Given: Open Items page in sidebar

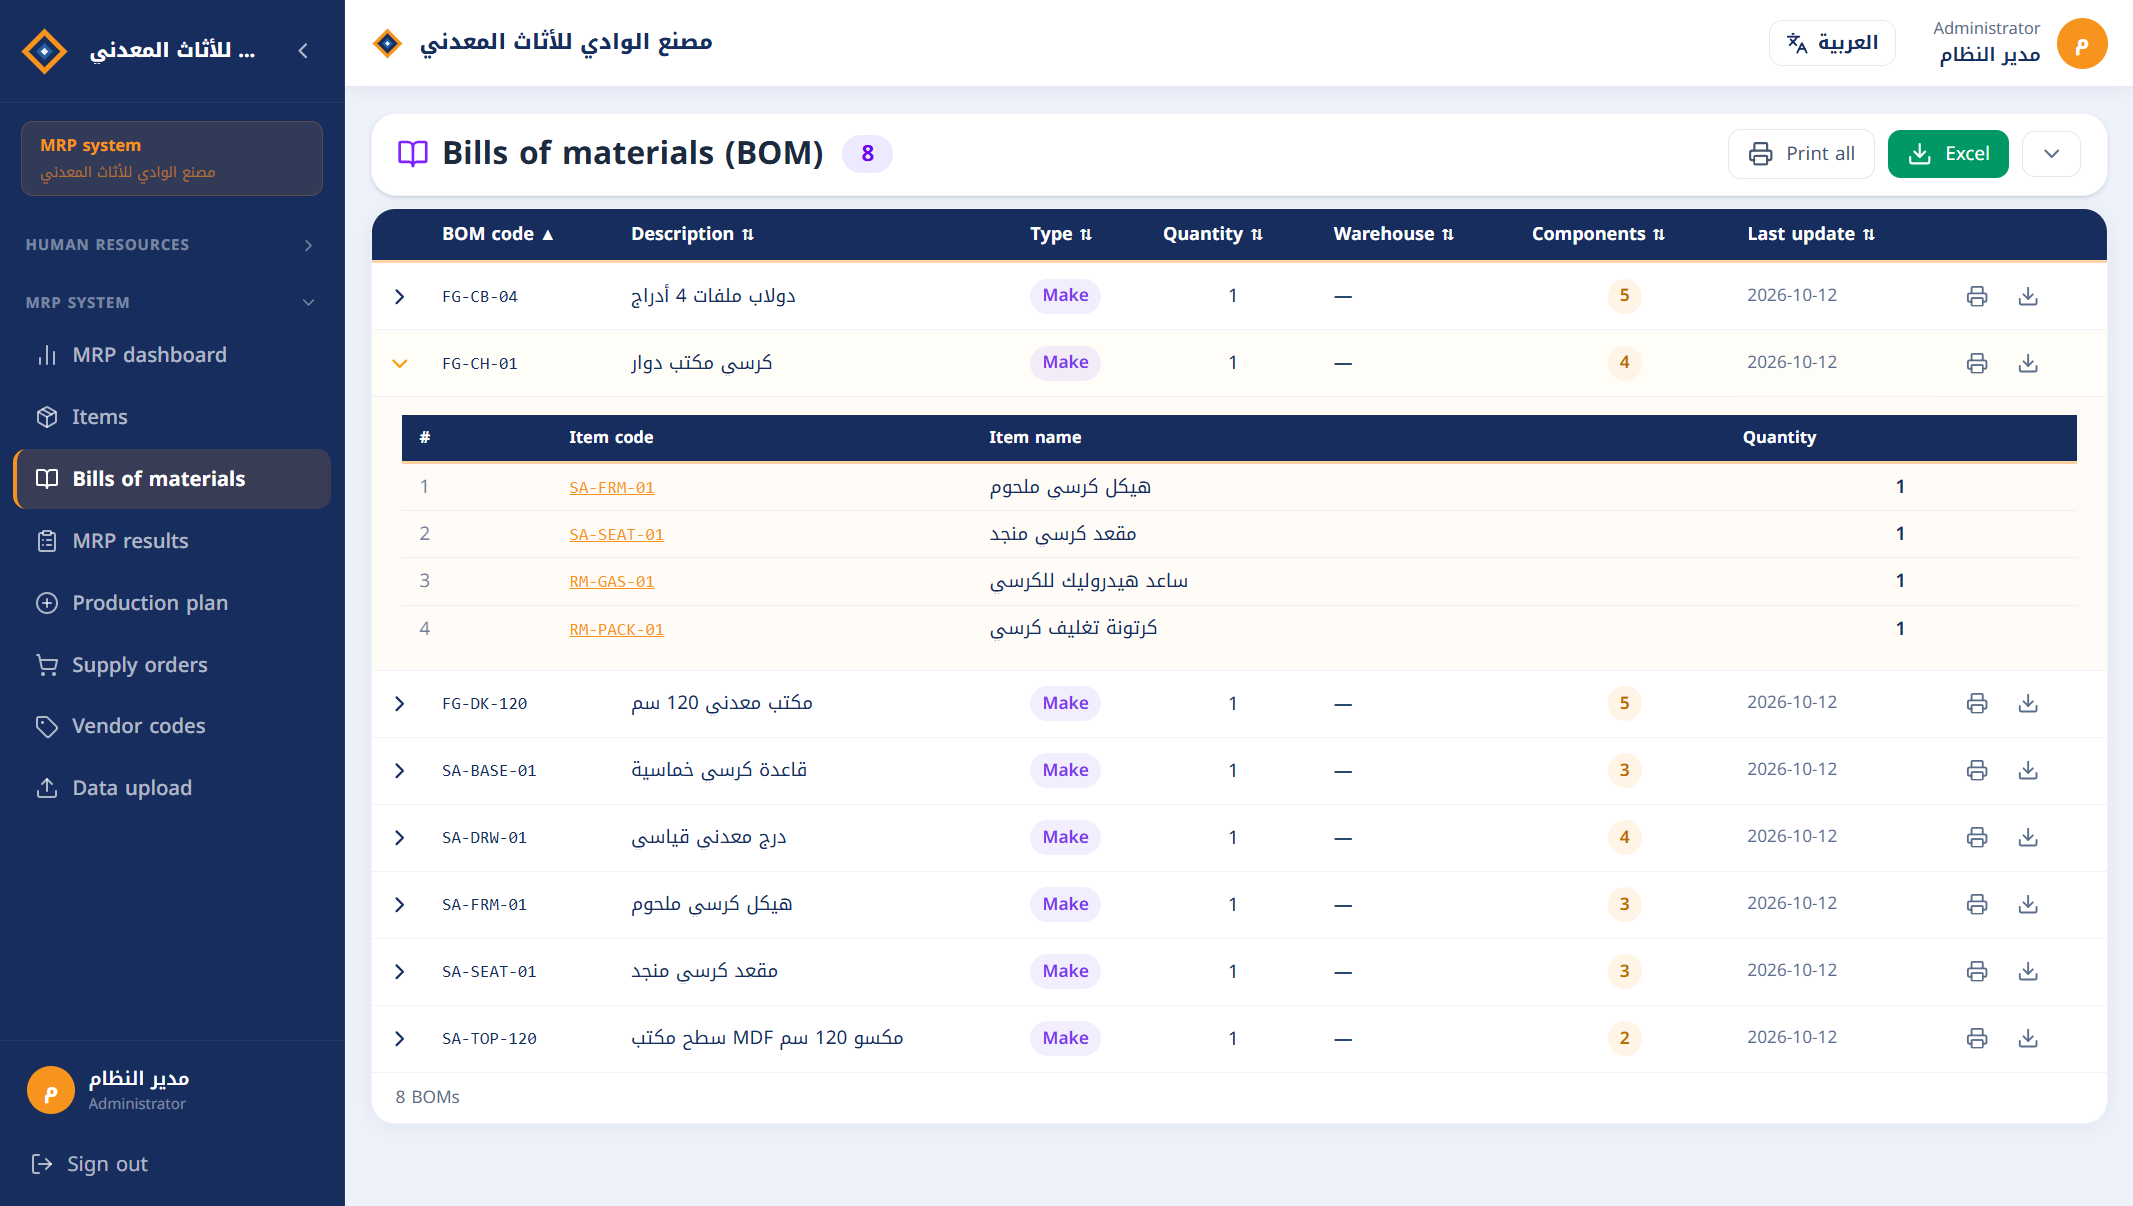Looking at the screenshot, I should 172,417.
